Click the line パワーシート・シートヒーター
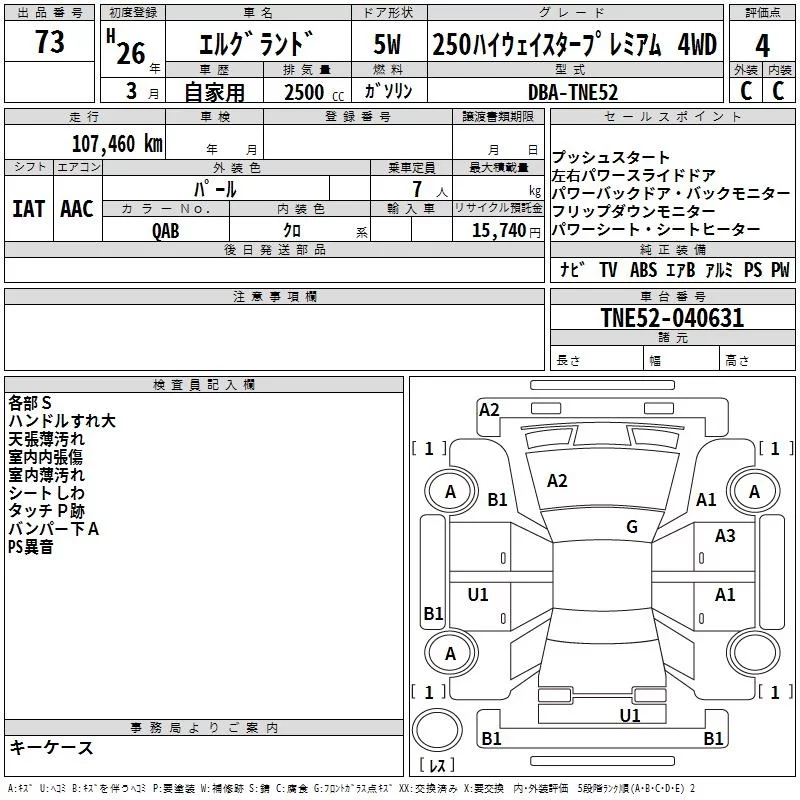The height and width of the screenshot is (800, 800). click(x=656, y=229)
